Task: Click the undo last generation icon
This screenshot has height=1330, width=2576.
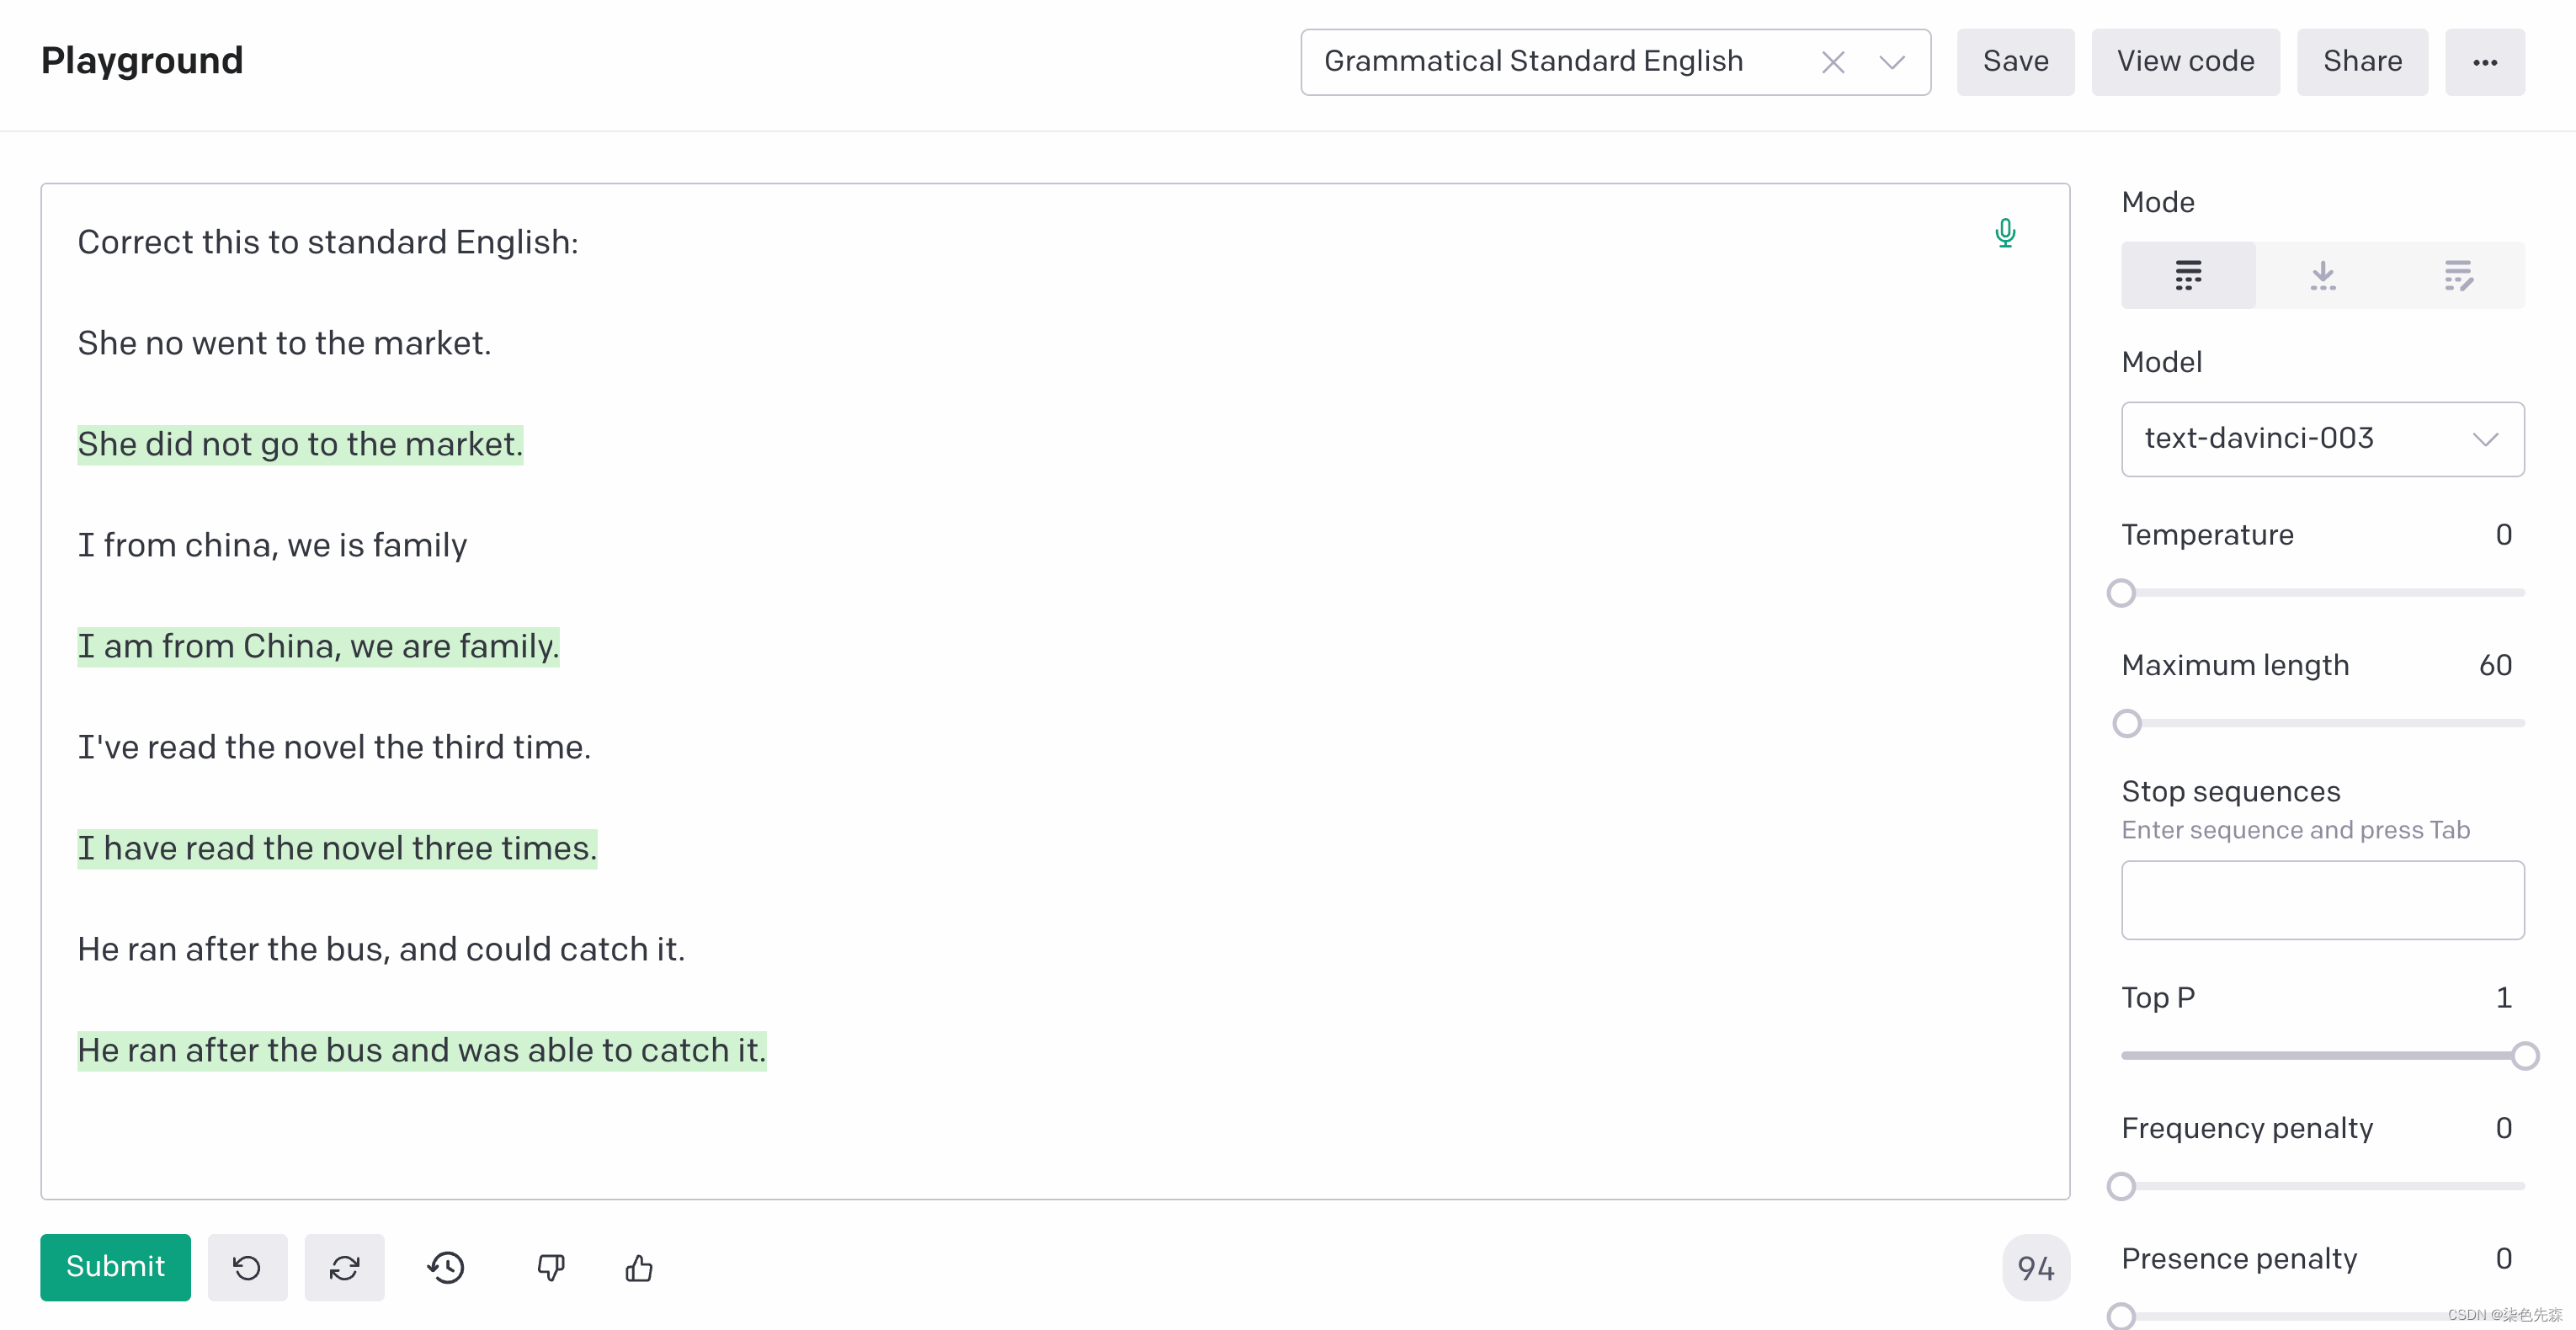Action: pos(247,1267)
